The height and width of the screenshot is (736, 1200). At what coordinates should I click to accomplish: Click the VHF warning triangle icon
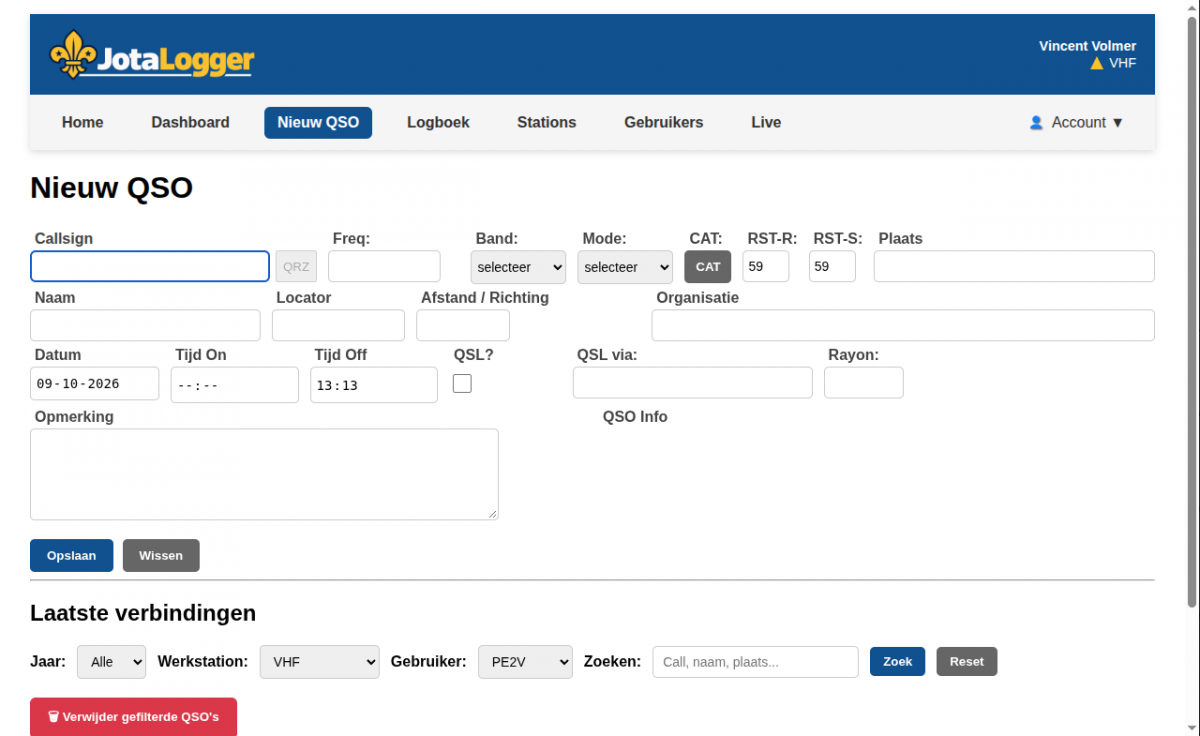click(x=1097, y=63)
